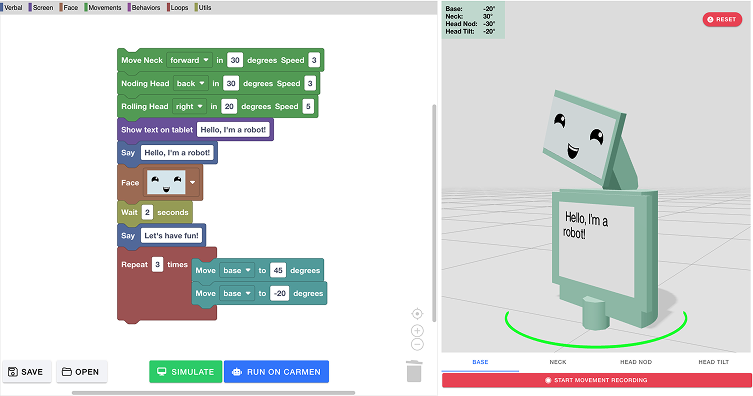The height and width of the screenshot is (396, 753).
Task: Click the center workspace crosshair icon
Action: point(417,314)
